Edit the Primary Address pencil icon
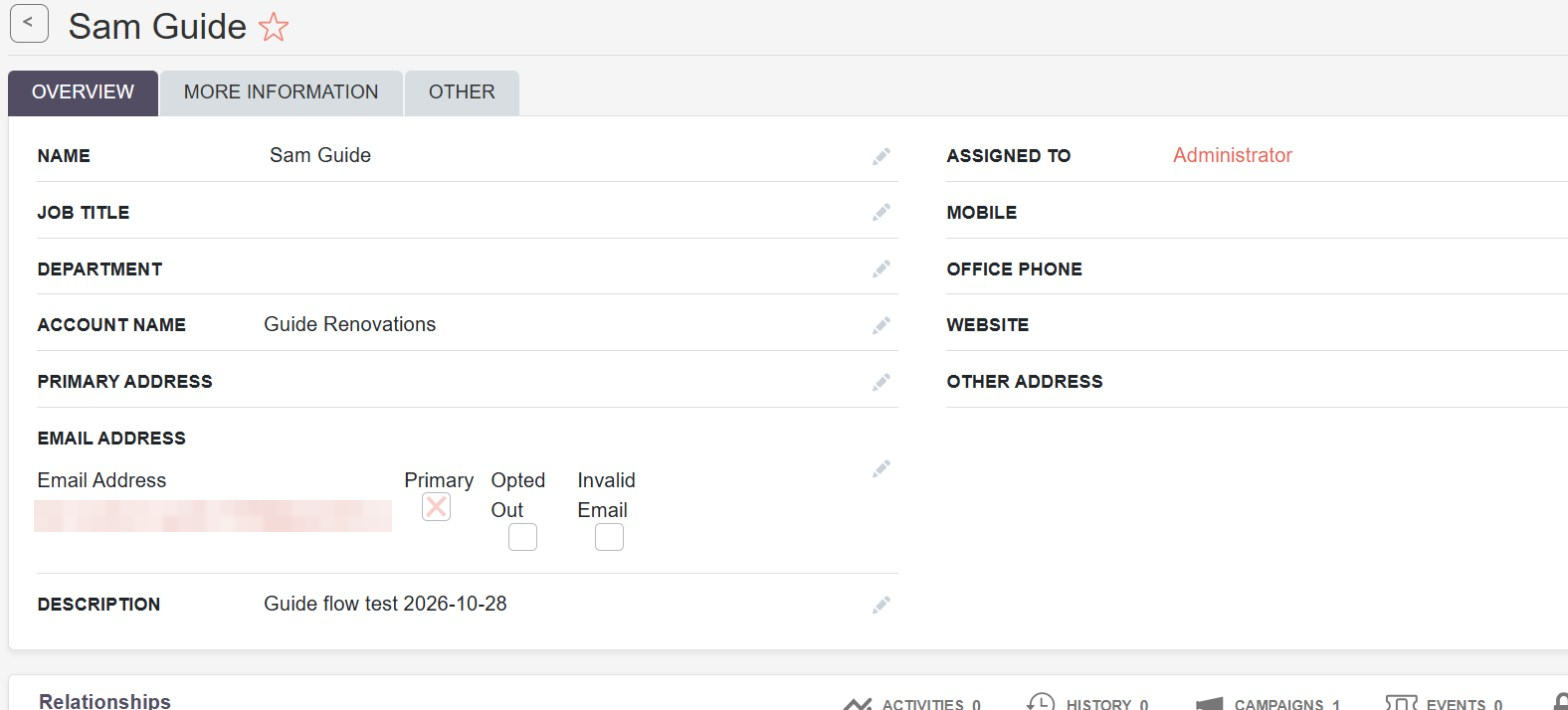 [x=881, y=382]
